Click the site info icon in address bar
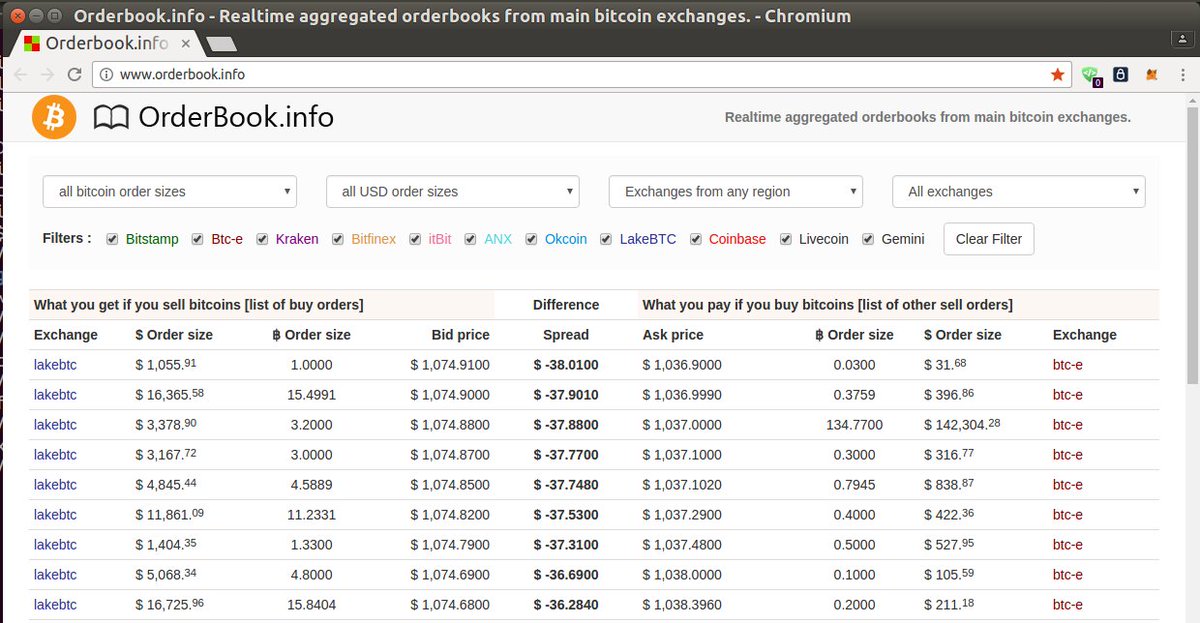Viewport: 1200px width, 623px height. 106,74
